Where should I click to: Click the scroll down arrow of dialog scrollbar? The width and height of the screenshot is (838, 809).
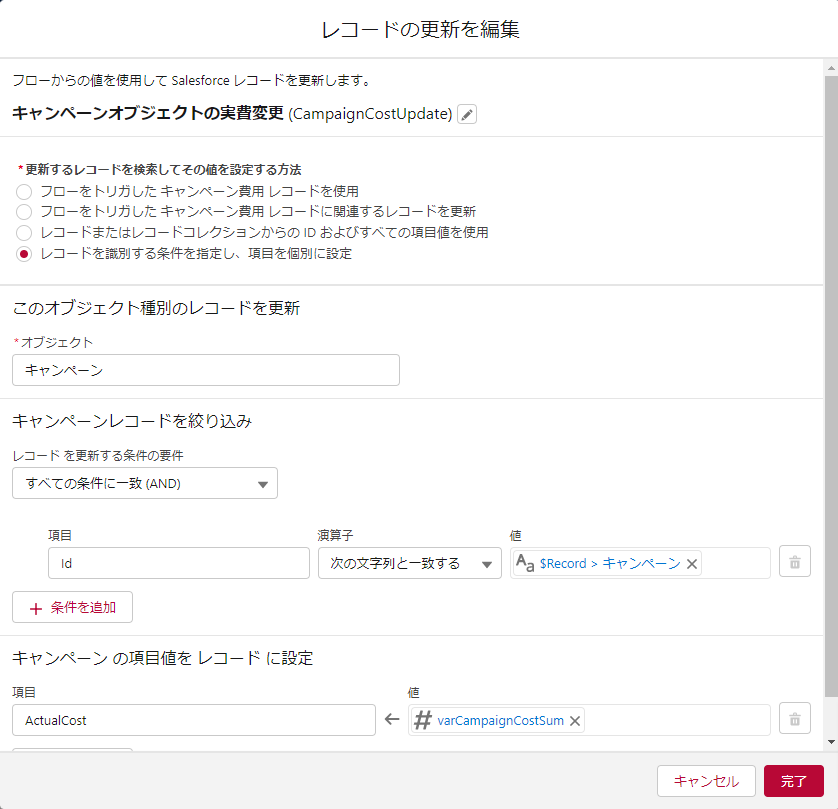(831, 741)
